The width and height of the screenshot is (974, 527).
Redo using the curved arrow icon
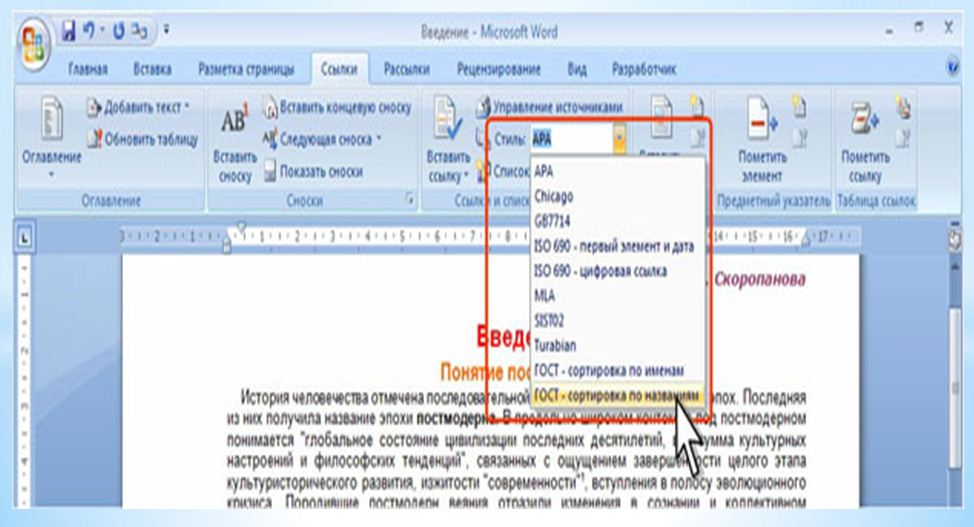118,30
